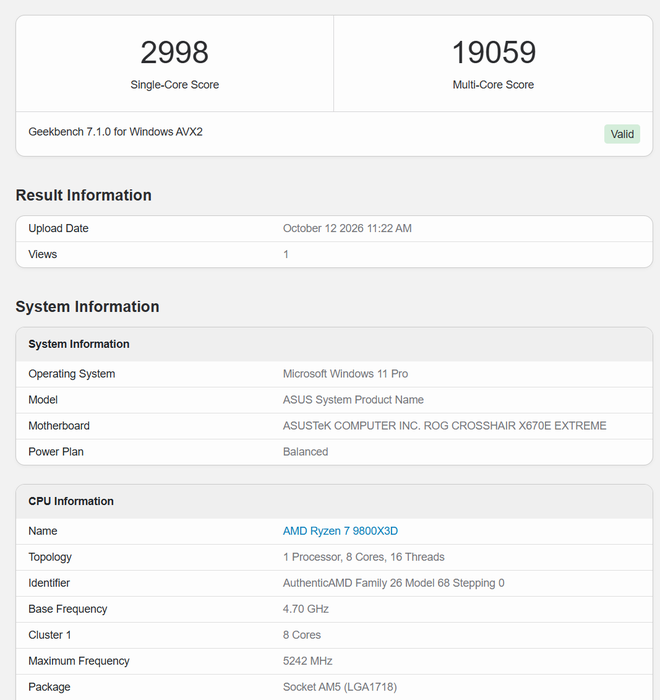Click the CPU Information table header
Image resolution: width=660 pixels, height=700 pixels.
(334, 501)
